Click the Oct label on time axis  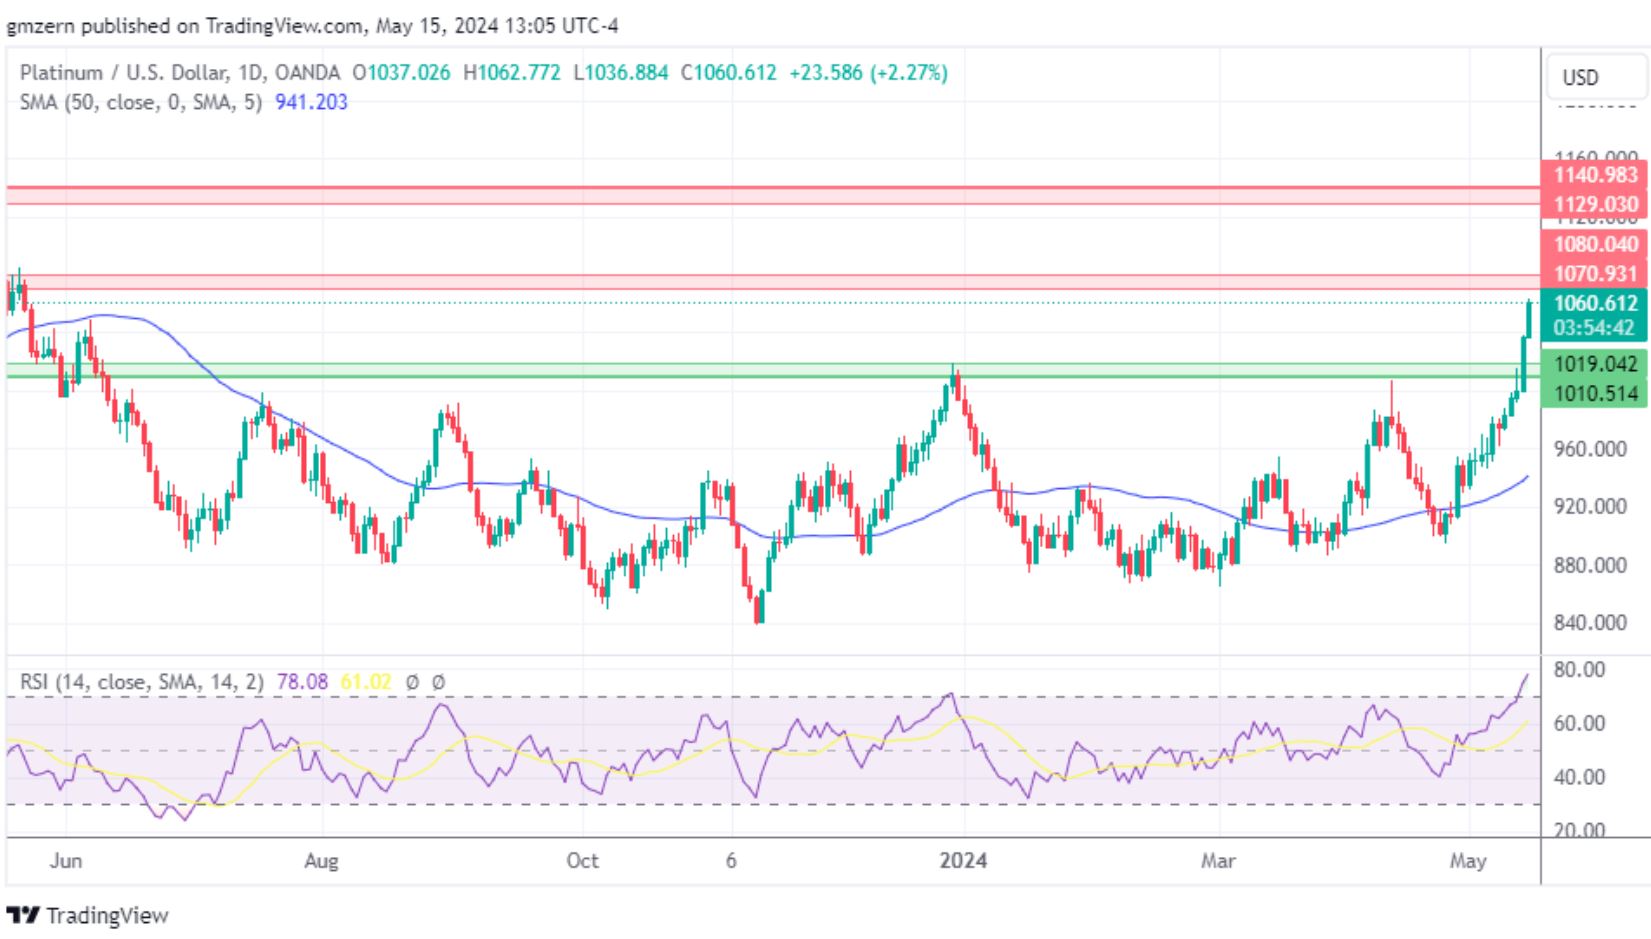tap(582, 861)
